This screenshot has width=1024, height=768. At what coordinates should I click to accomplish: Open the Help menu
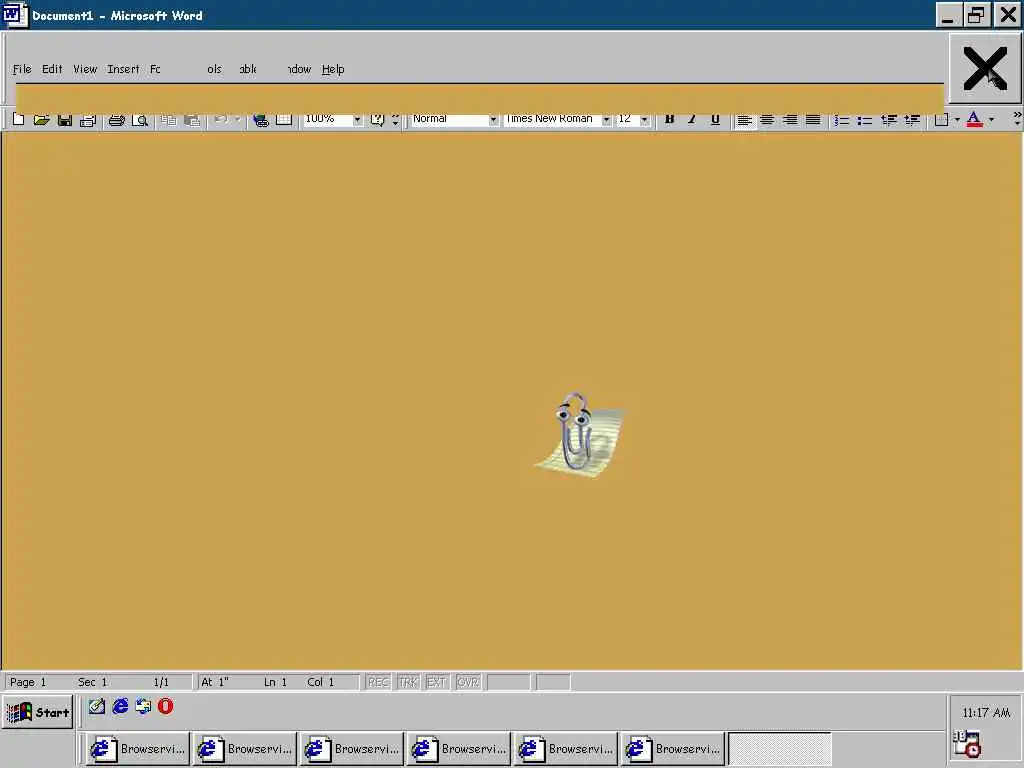[x=333, y=69]
